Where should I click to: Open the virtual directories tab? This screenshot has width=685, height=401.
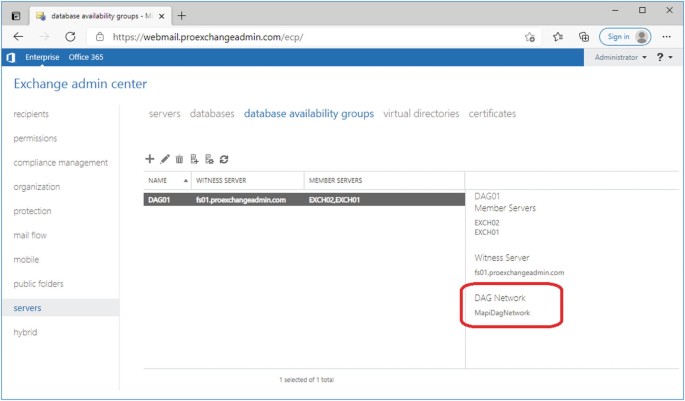point(421,114)
